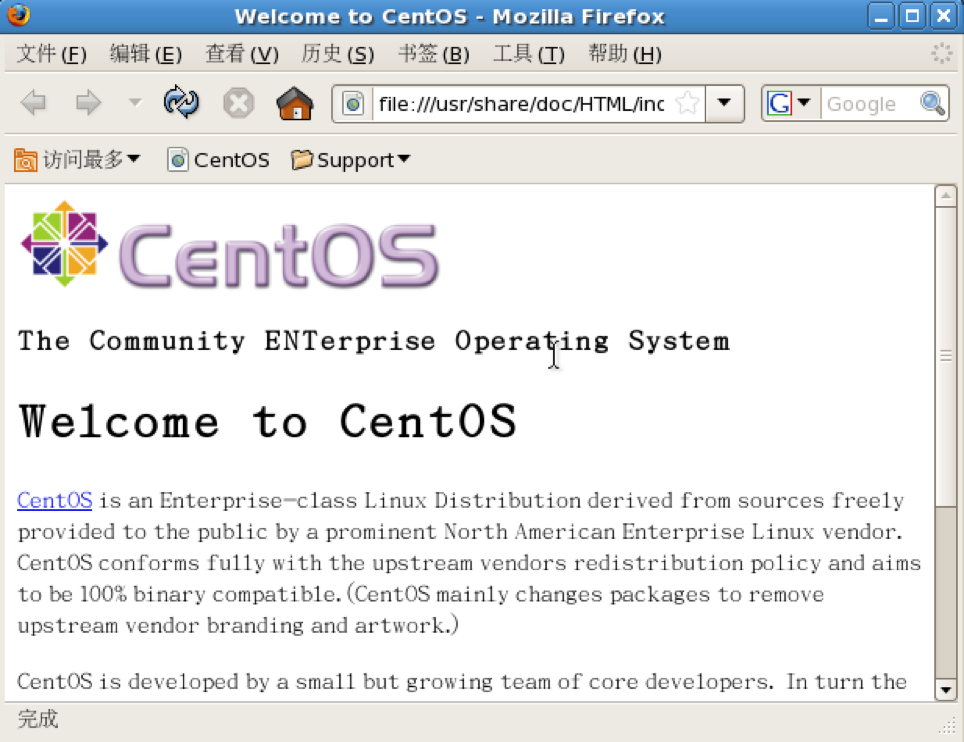Open the 帮助 (H) menu
Viewport: 964px width, 742px height.
tap(625, 54)
